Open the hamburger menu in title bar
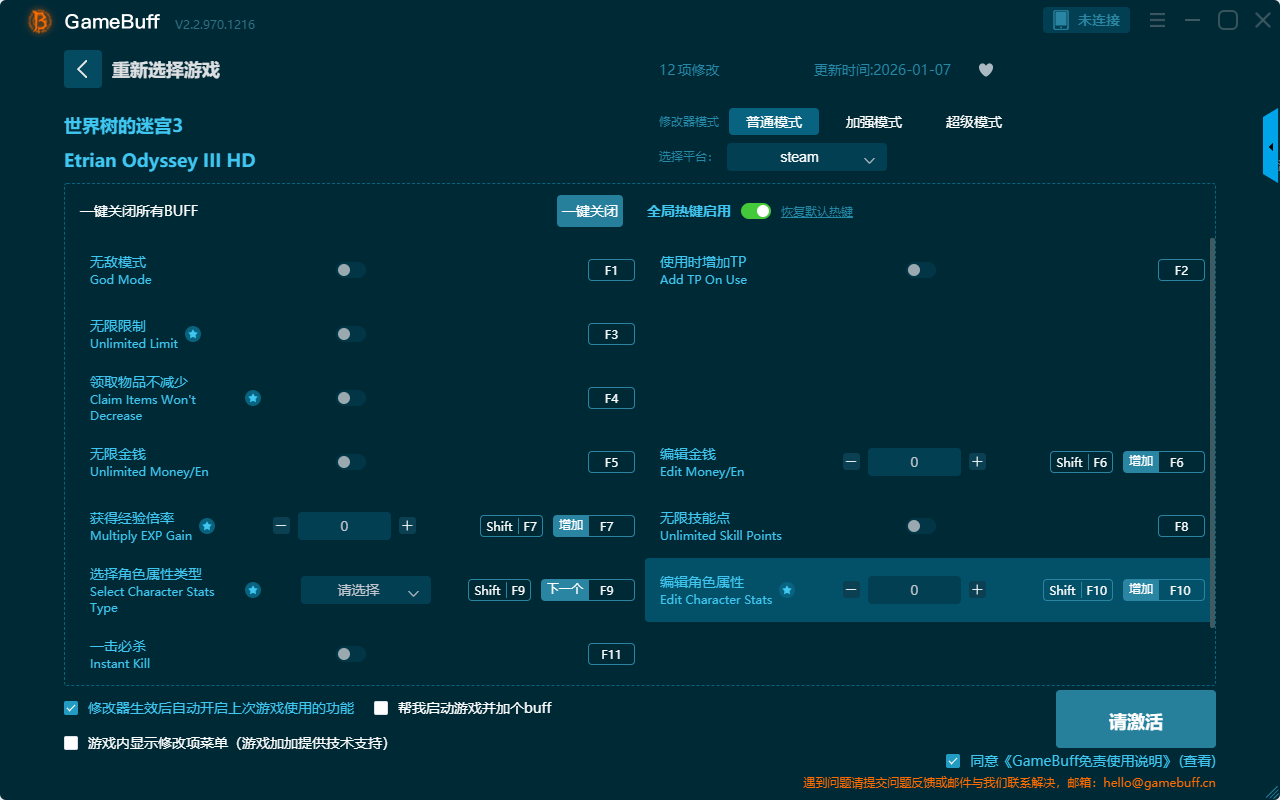The image size is (1280, 800). tap(1157, 21)
